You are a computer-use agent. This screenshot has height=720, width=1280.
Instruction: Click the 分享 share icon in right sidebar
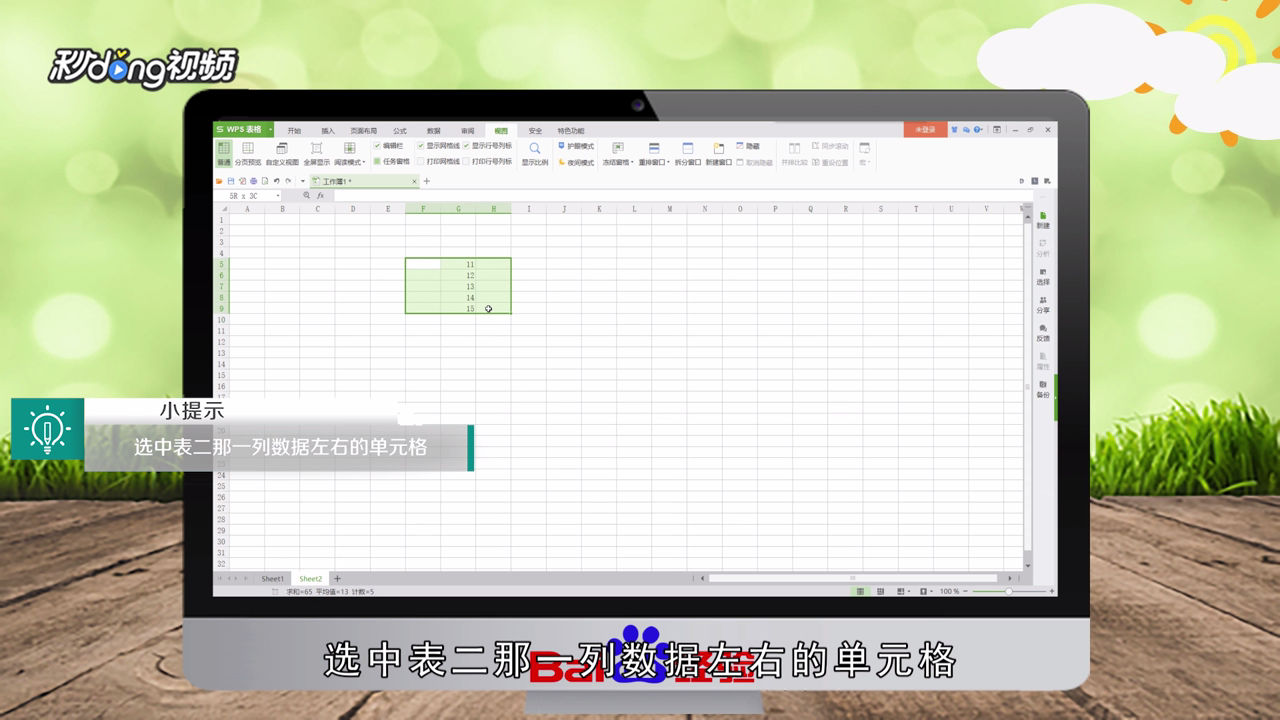tap(1040, 305)
